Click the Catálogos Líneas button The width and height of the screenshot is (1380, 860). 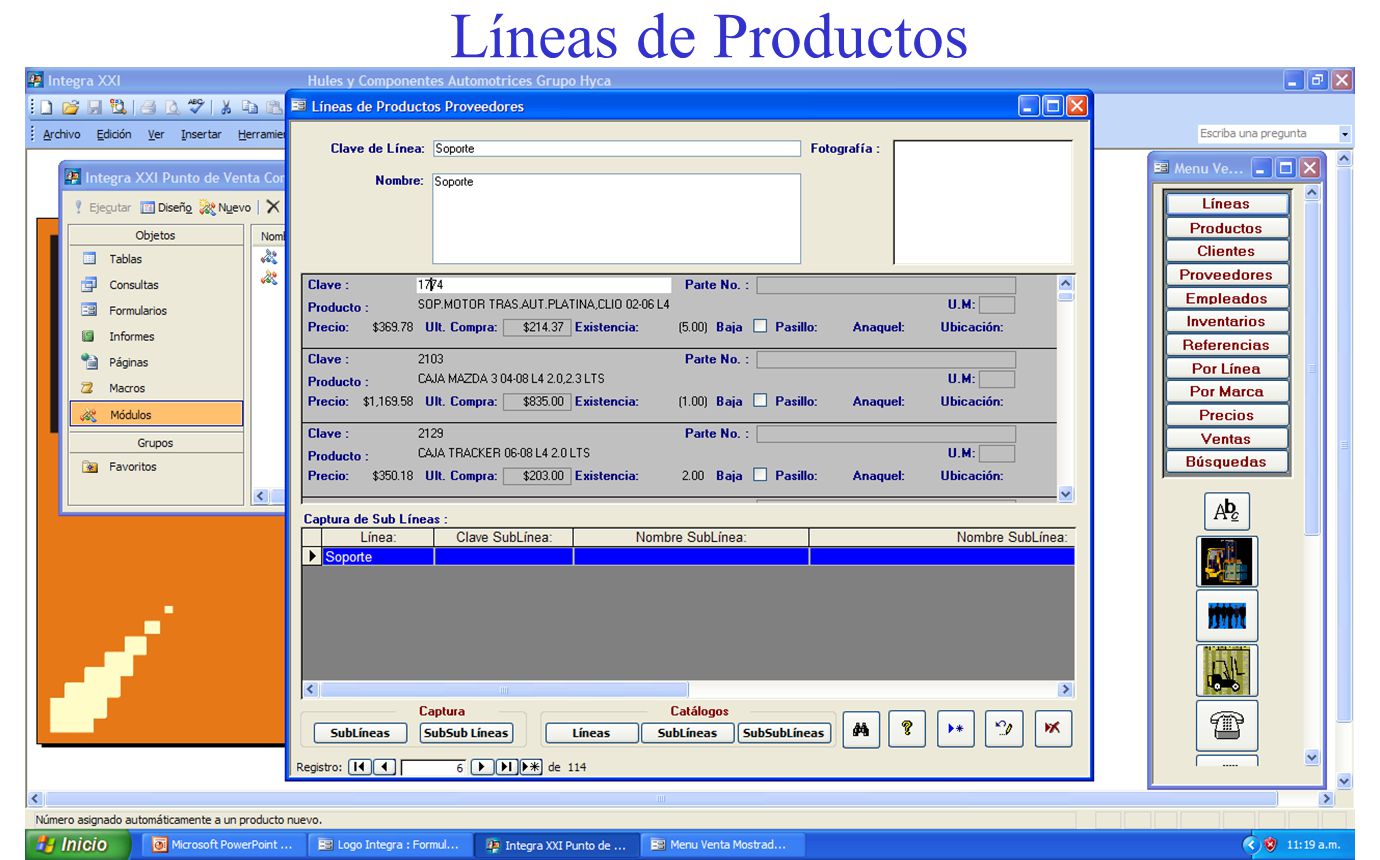click(591, 733)
